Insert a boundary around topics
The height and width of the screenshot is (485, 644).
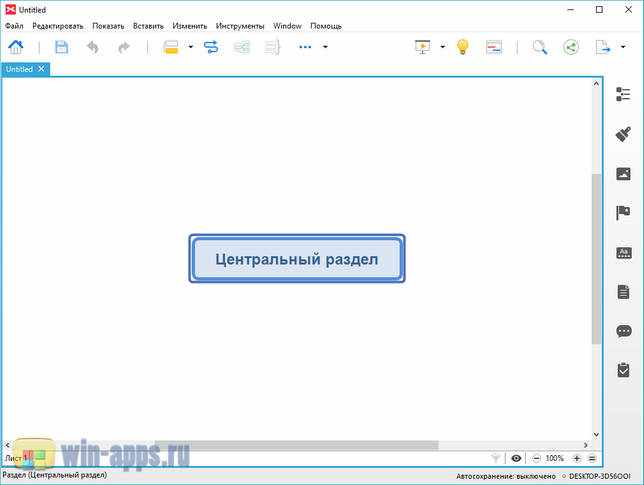click(242, 47)
